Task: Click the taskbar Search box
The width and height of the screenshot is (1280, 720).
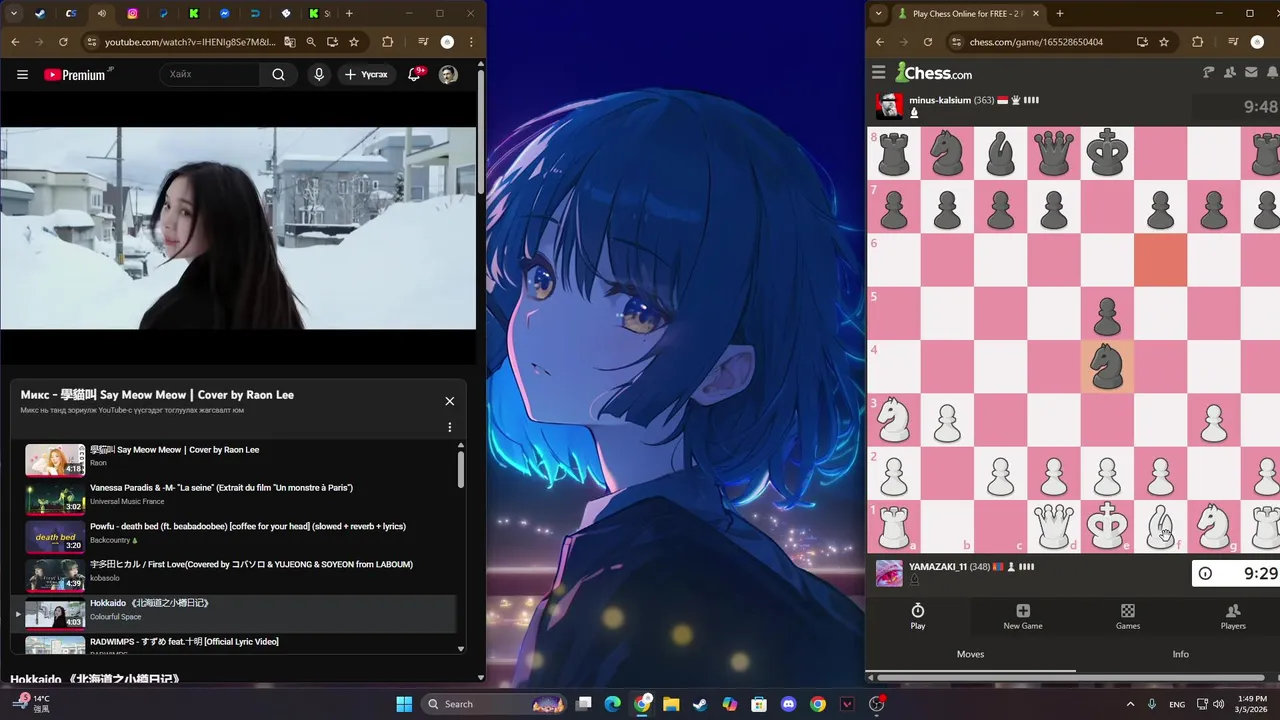Action: 496,704
